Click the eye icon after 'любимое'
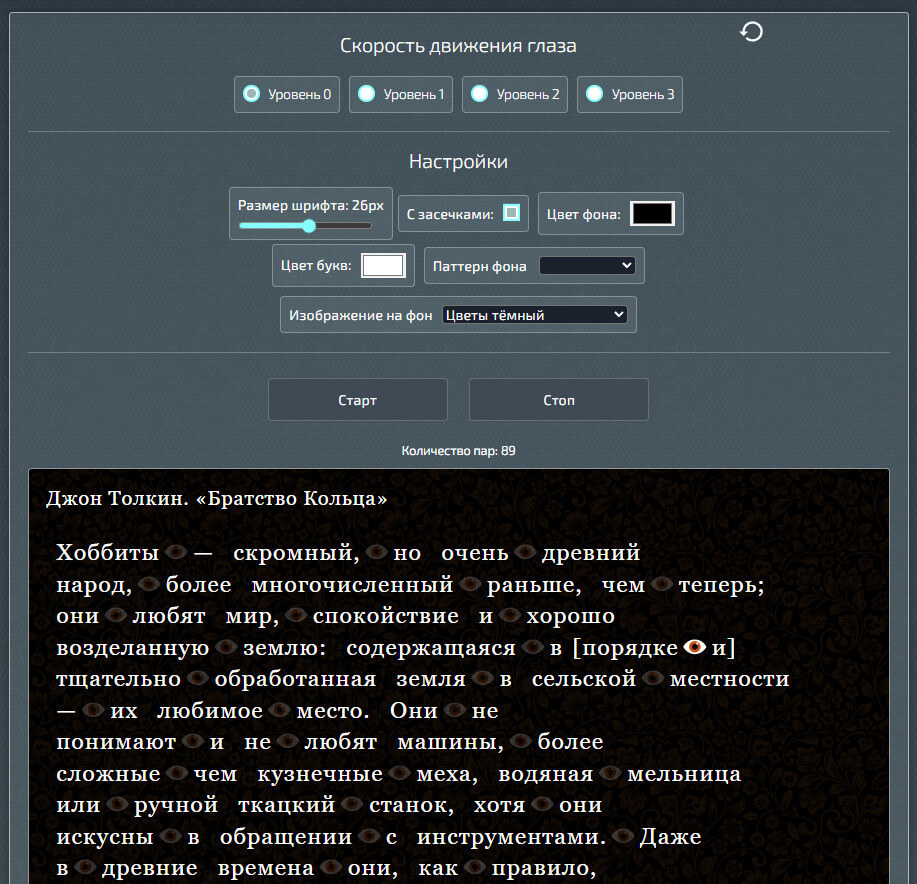The height and width of the screenshot is (884, 917). (x=280, y=710)
